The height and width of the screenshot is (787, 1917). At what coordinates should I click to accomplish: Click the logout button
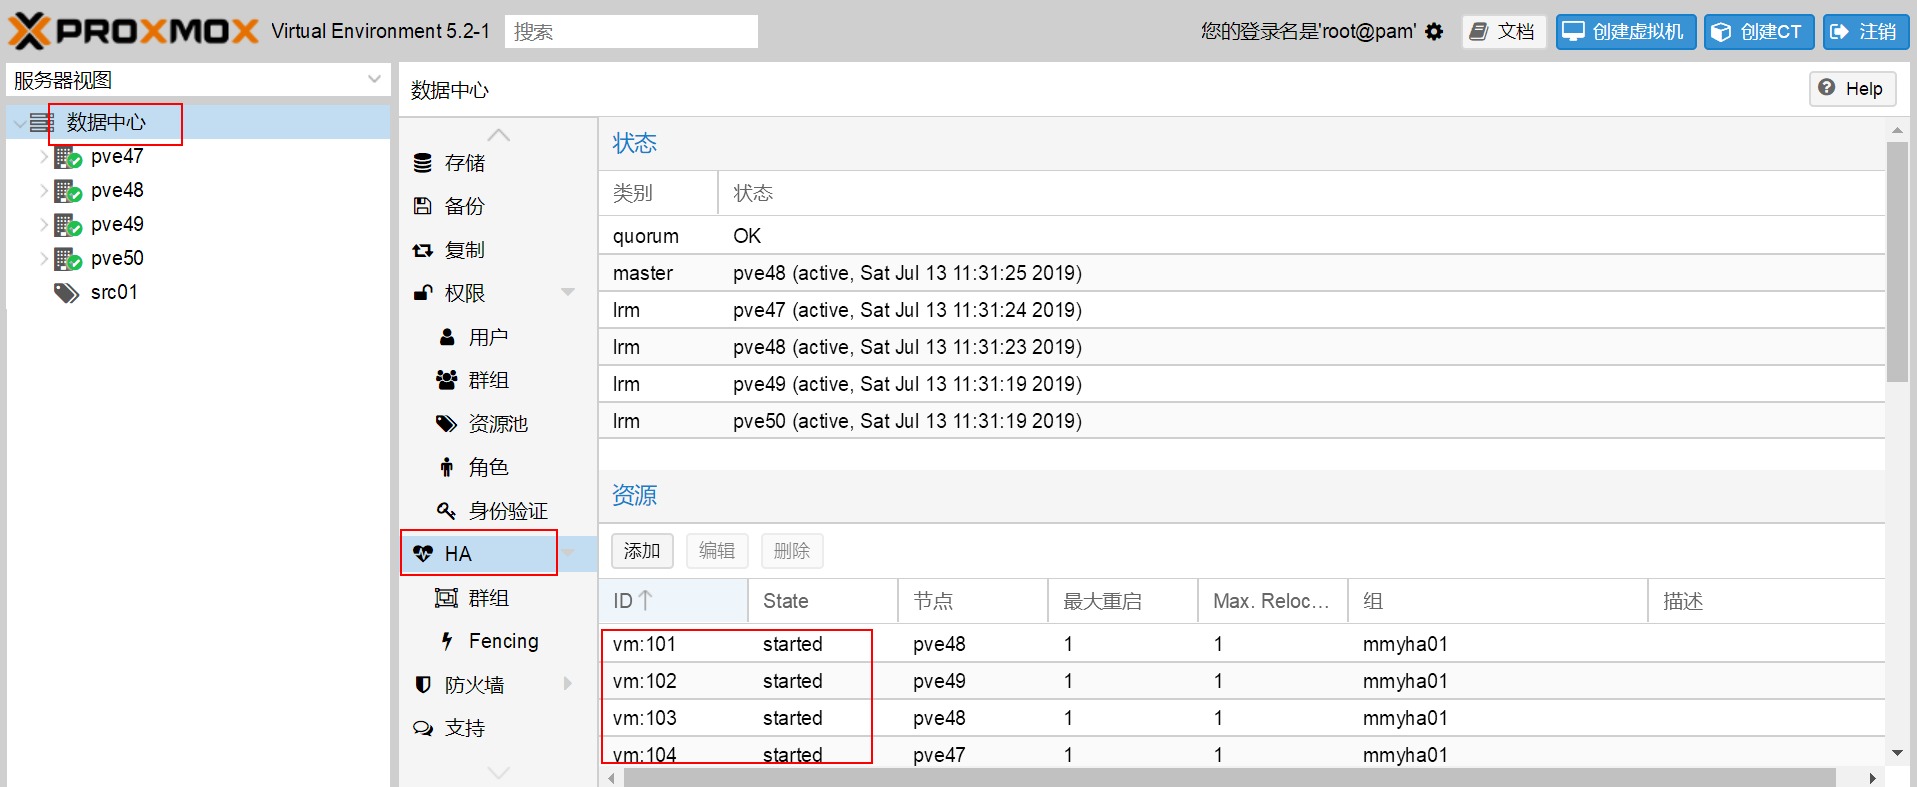click(x=1865, y=32)
